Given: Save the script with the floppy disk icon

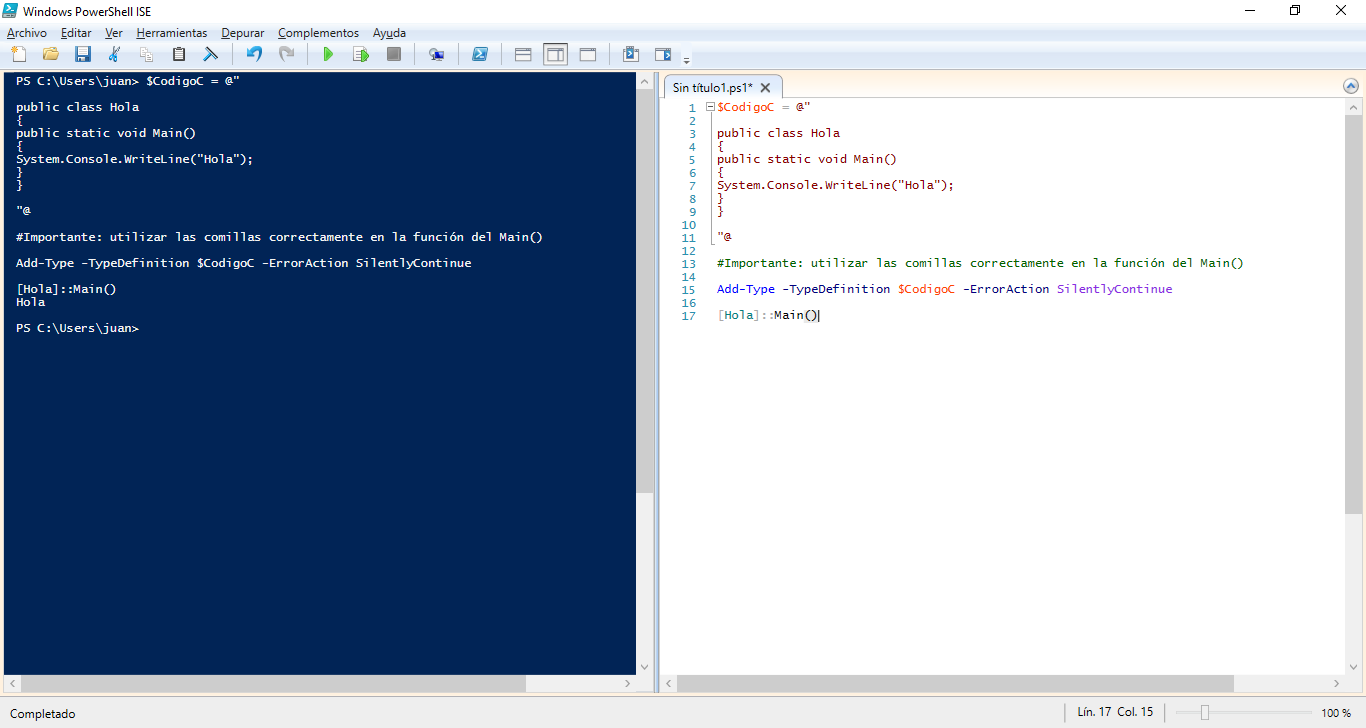Looking at the screenshot, I should [x=83, y=54].
